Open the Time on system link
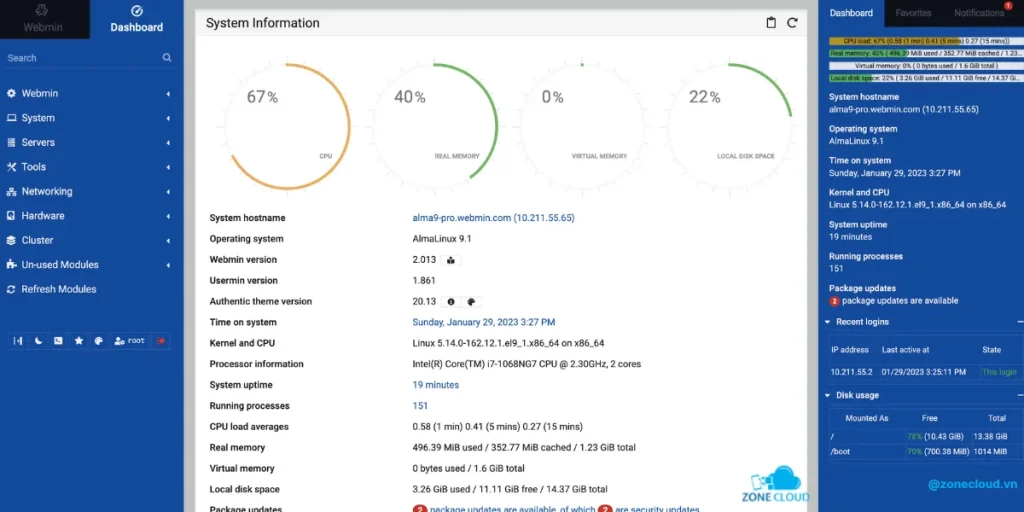 pyautogui.click(x=484, y=323)
